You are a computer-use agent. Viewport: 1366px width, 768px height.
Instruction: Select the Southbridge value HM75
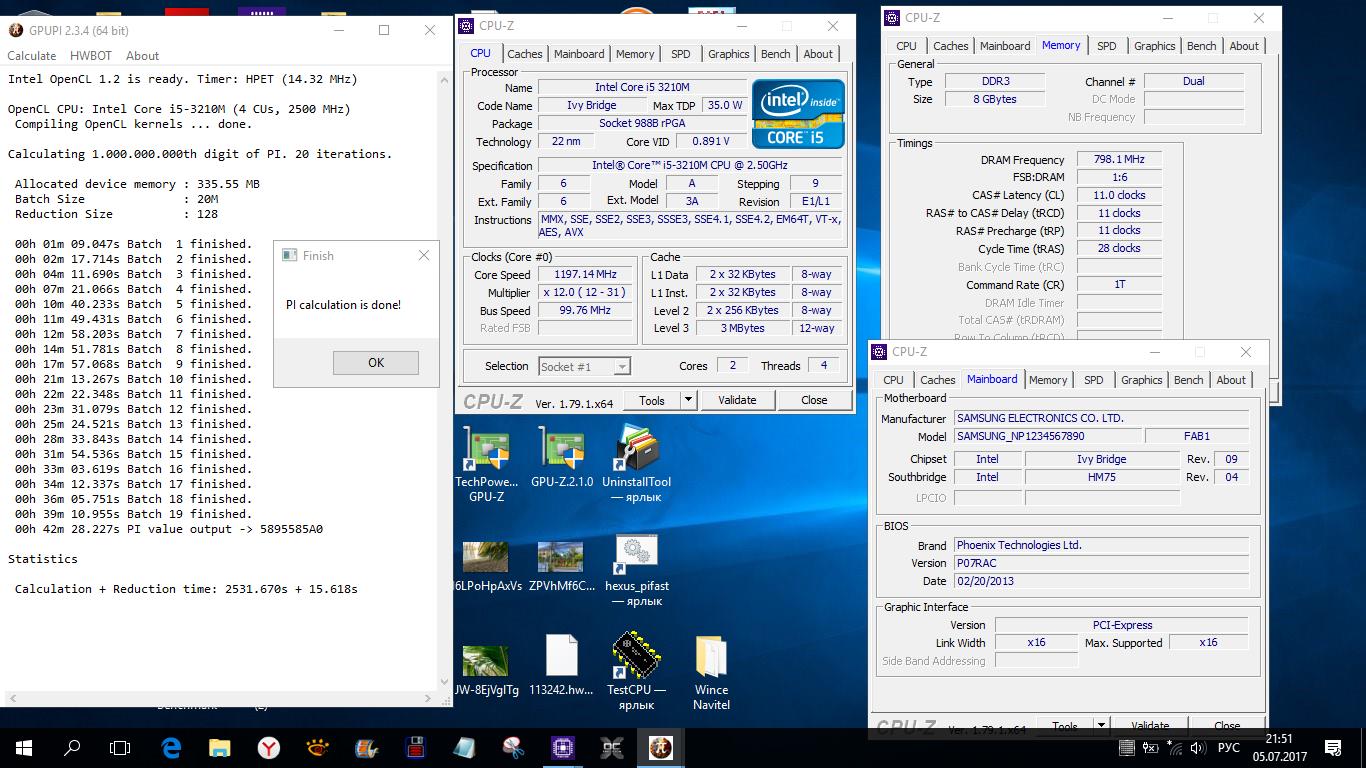coord(1102,477)
